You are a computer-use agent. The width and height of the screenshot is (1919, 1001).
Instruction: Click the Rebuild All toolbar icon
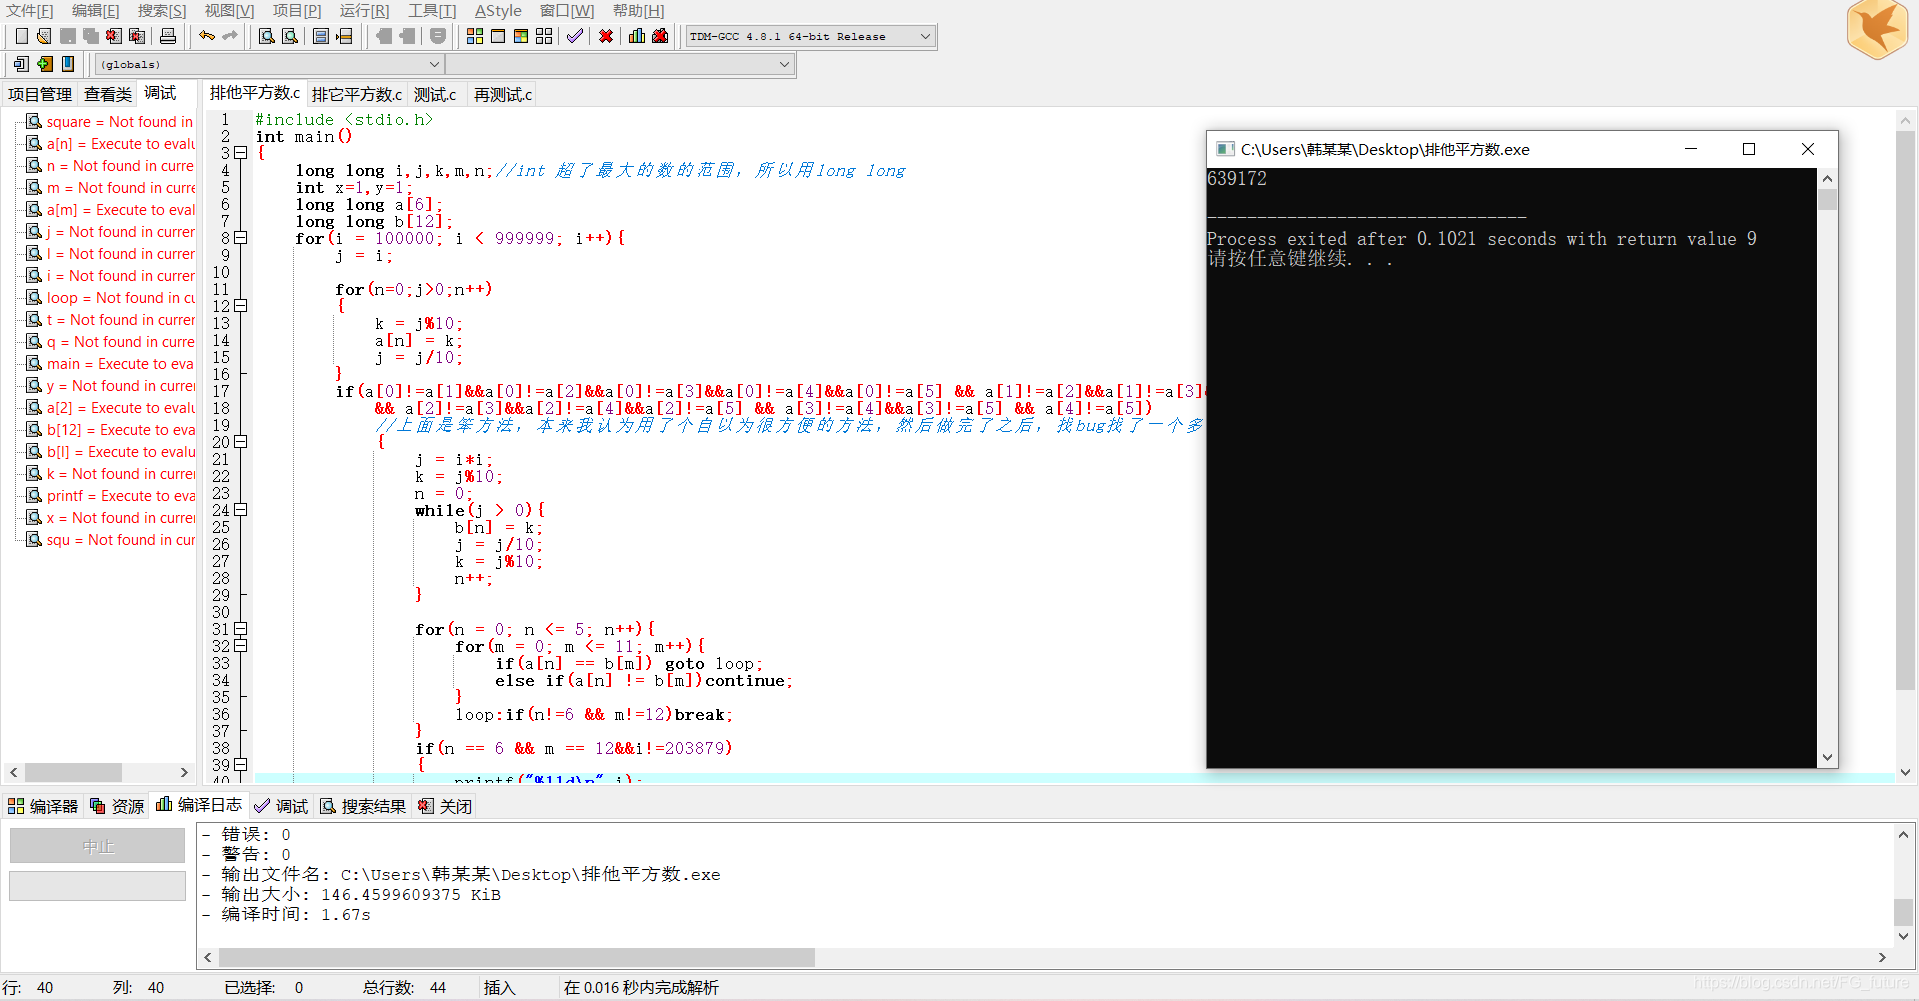tap(544, 37)
